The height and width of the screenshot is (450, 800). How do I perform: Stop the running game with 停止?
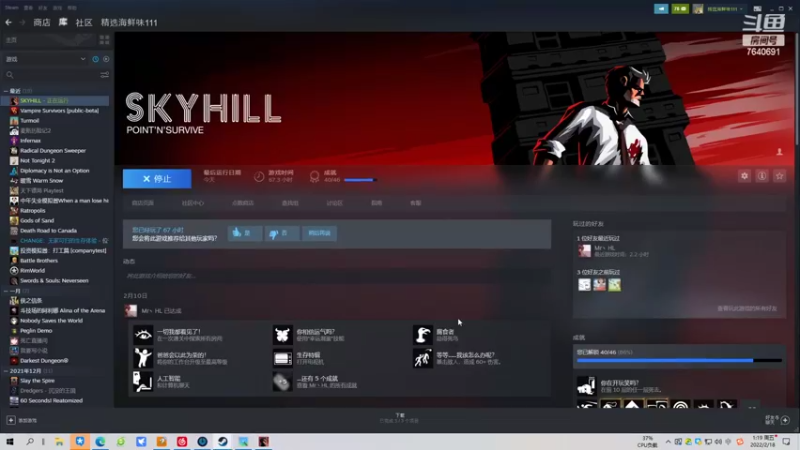tap(157, 179)
